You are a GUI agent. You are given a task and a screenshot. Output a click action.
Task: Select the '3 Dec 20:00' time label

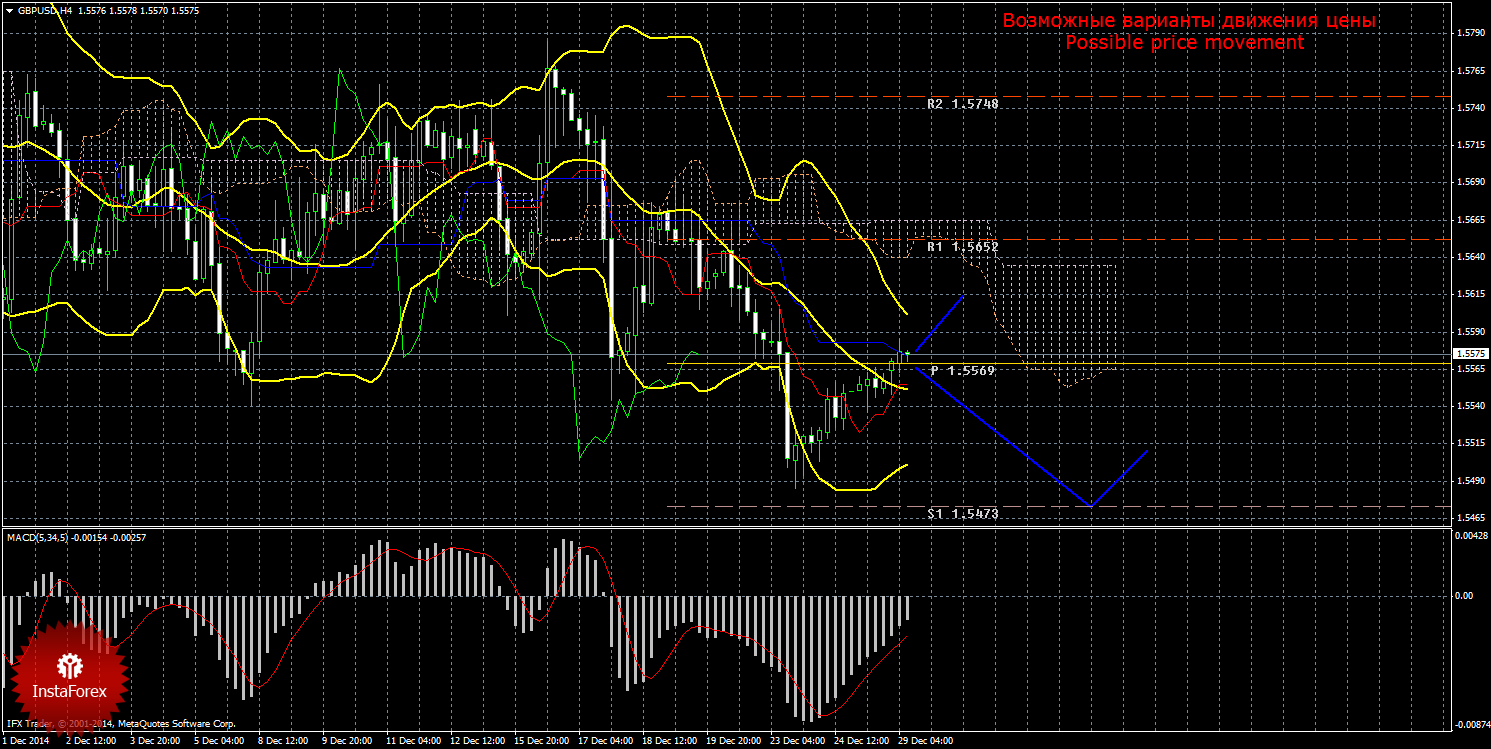pos(153,742)
